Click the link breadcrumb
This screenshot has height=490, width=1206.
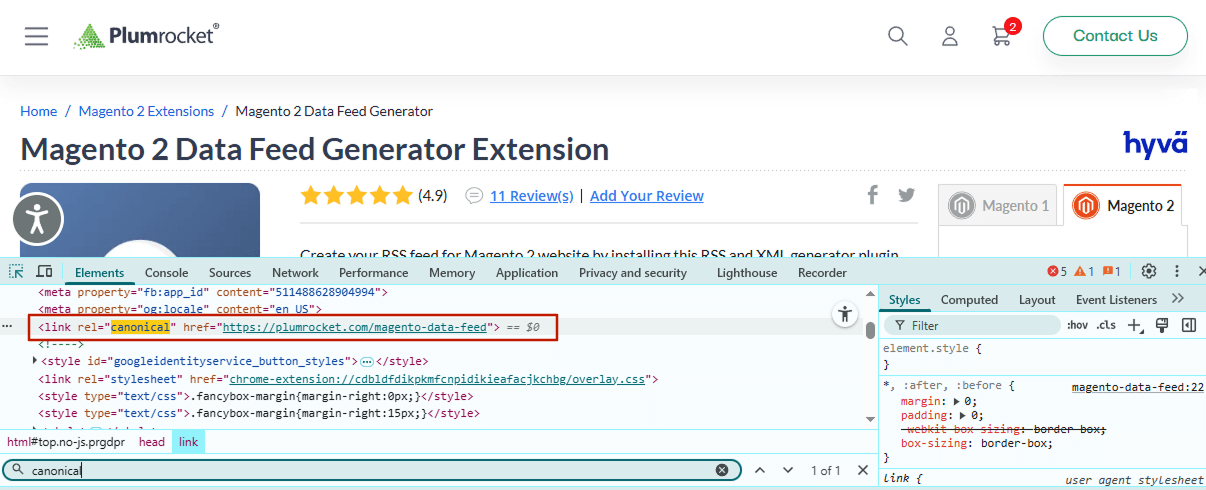click(x=188, y=442)
